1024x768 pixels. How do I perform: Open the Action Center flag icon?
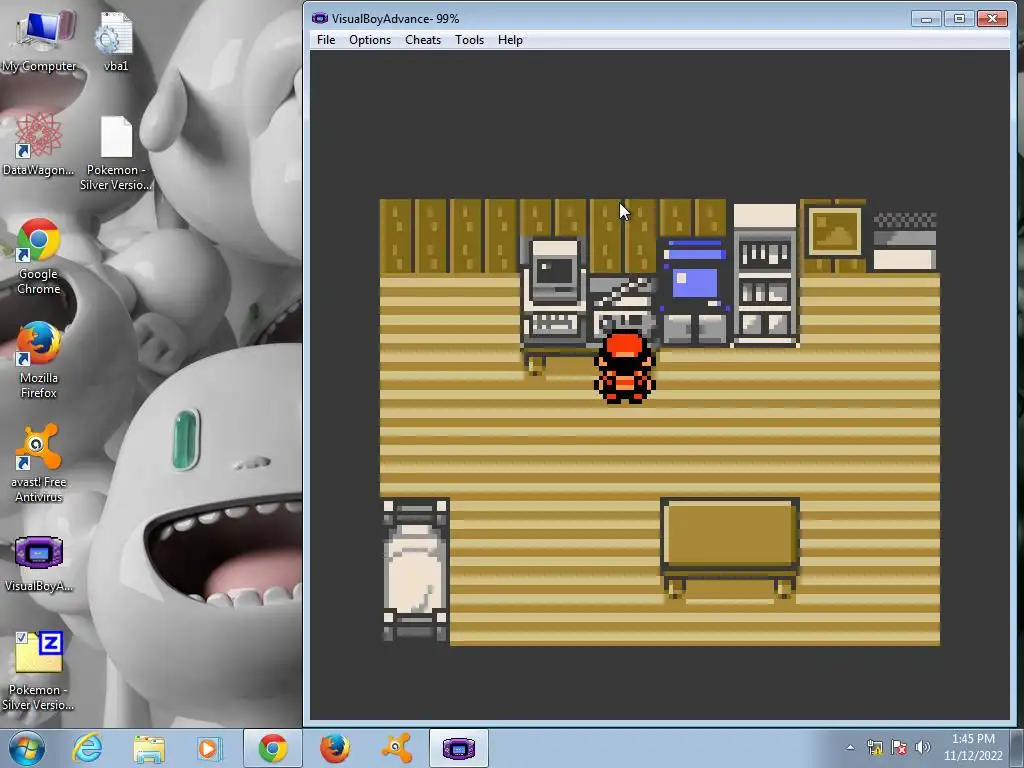click(x=899, y=748)
